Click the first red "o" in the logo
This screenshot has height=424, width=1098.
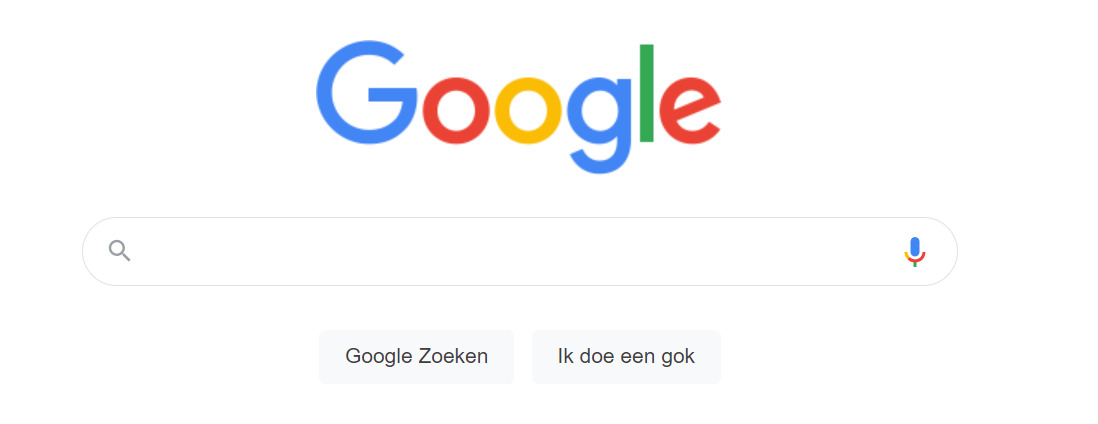(456, 111)
